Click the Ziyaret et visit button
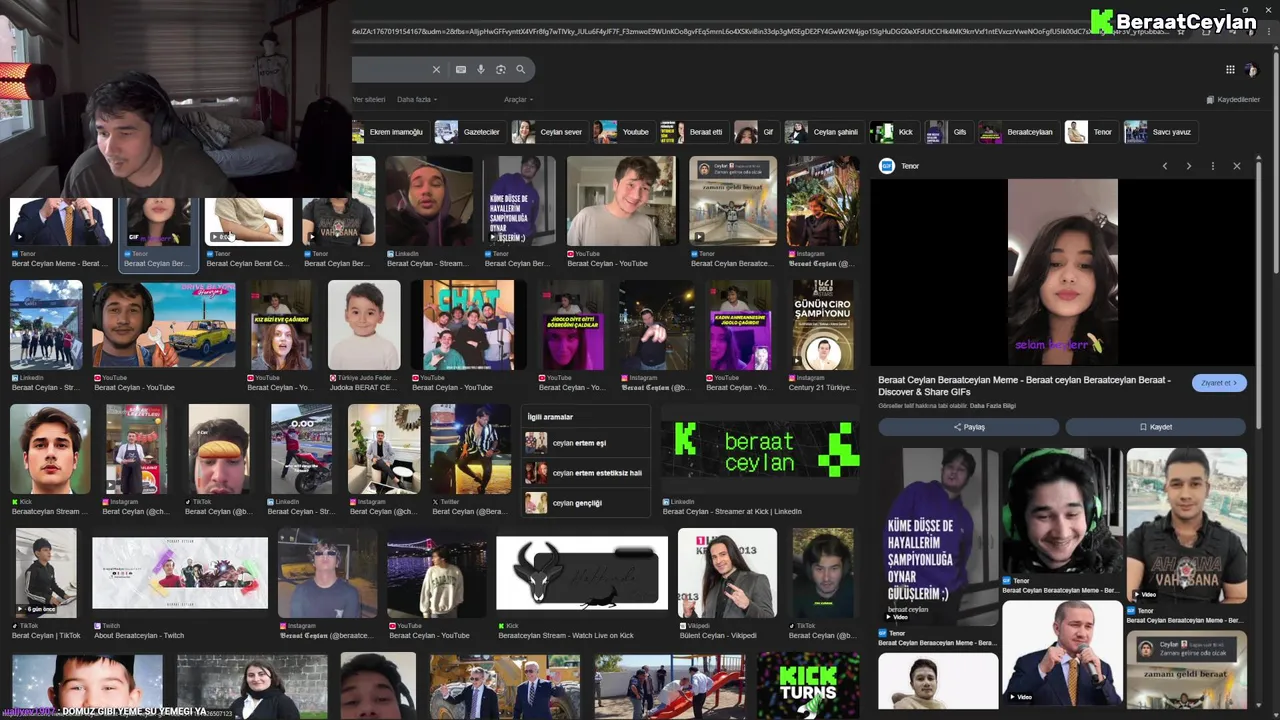Viewport: 1280px width, 720px height. click(x=1219, y=383)
